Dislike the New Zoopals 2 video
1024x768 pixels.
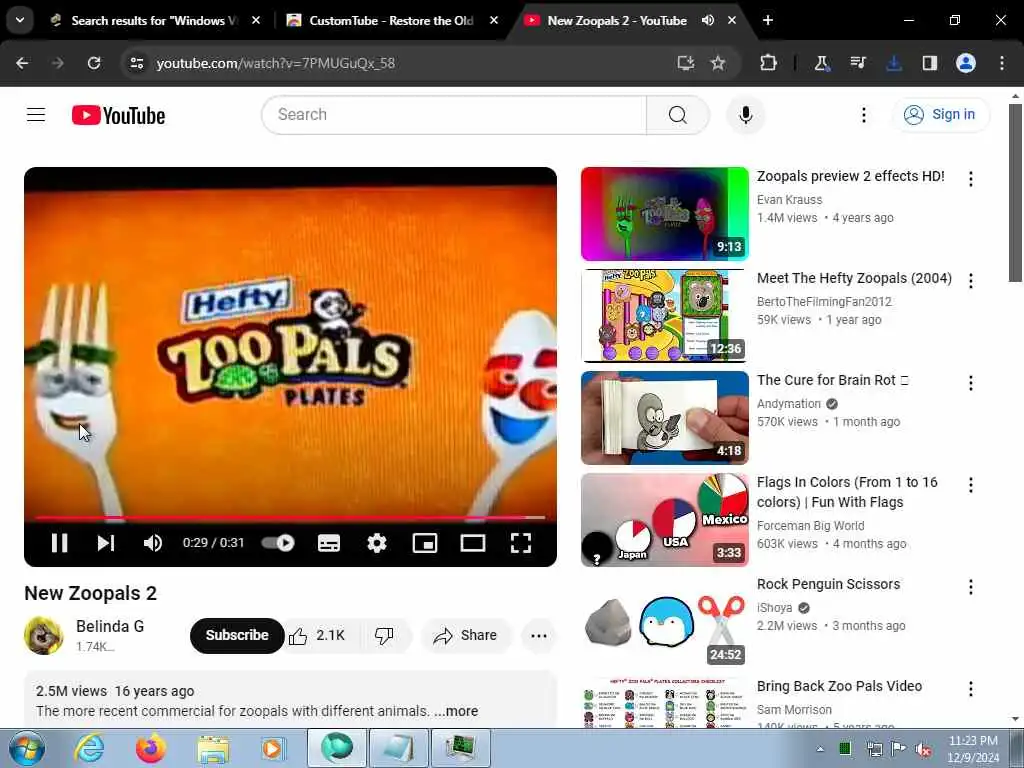[x=384, y=635]
